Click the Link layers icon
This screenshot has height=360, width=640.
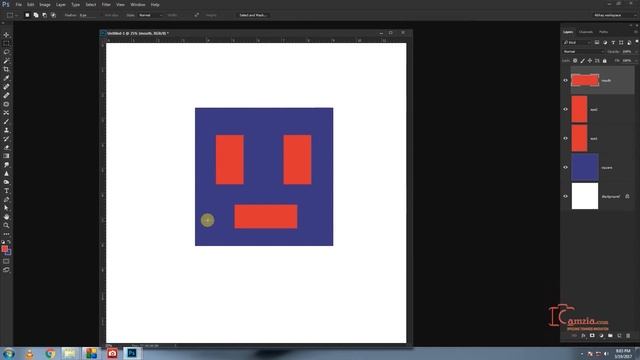pos(574,336)
